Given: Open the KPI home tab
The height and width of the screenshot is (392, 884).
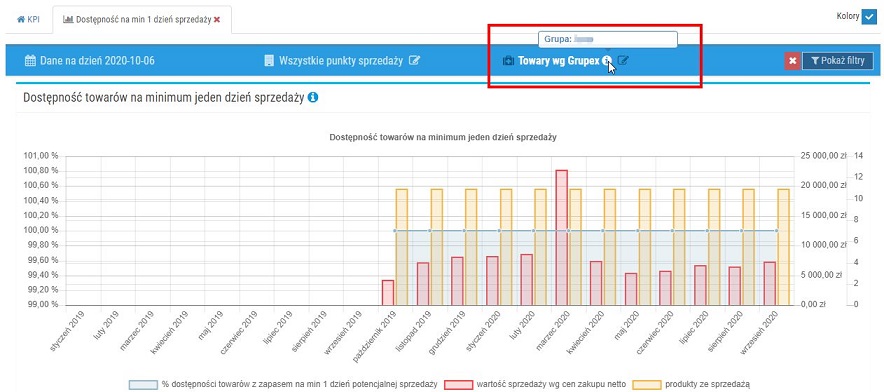Looking at the screenshot, I should [x=29, y=19].
